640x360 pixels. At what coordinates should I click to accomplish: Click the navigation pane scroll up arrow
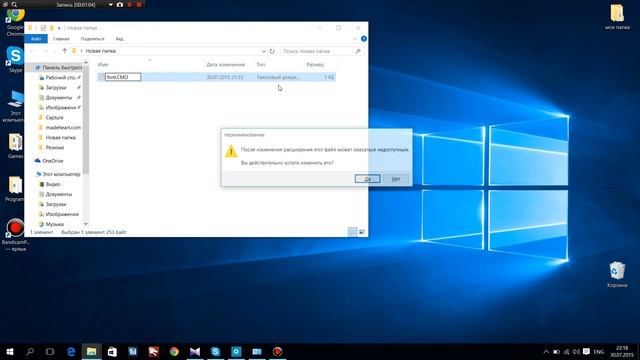click(86, 62)
